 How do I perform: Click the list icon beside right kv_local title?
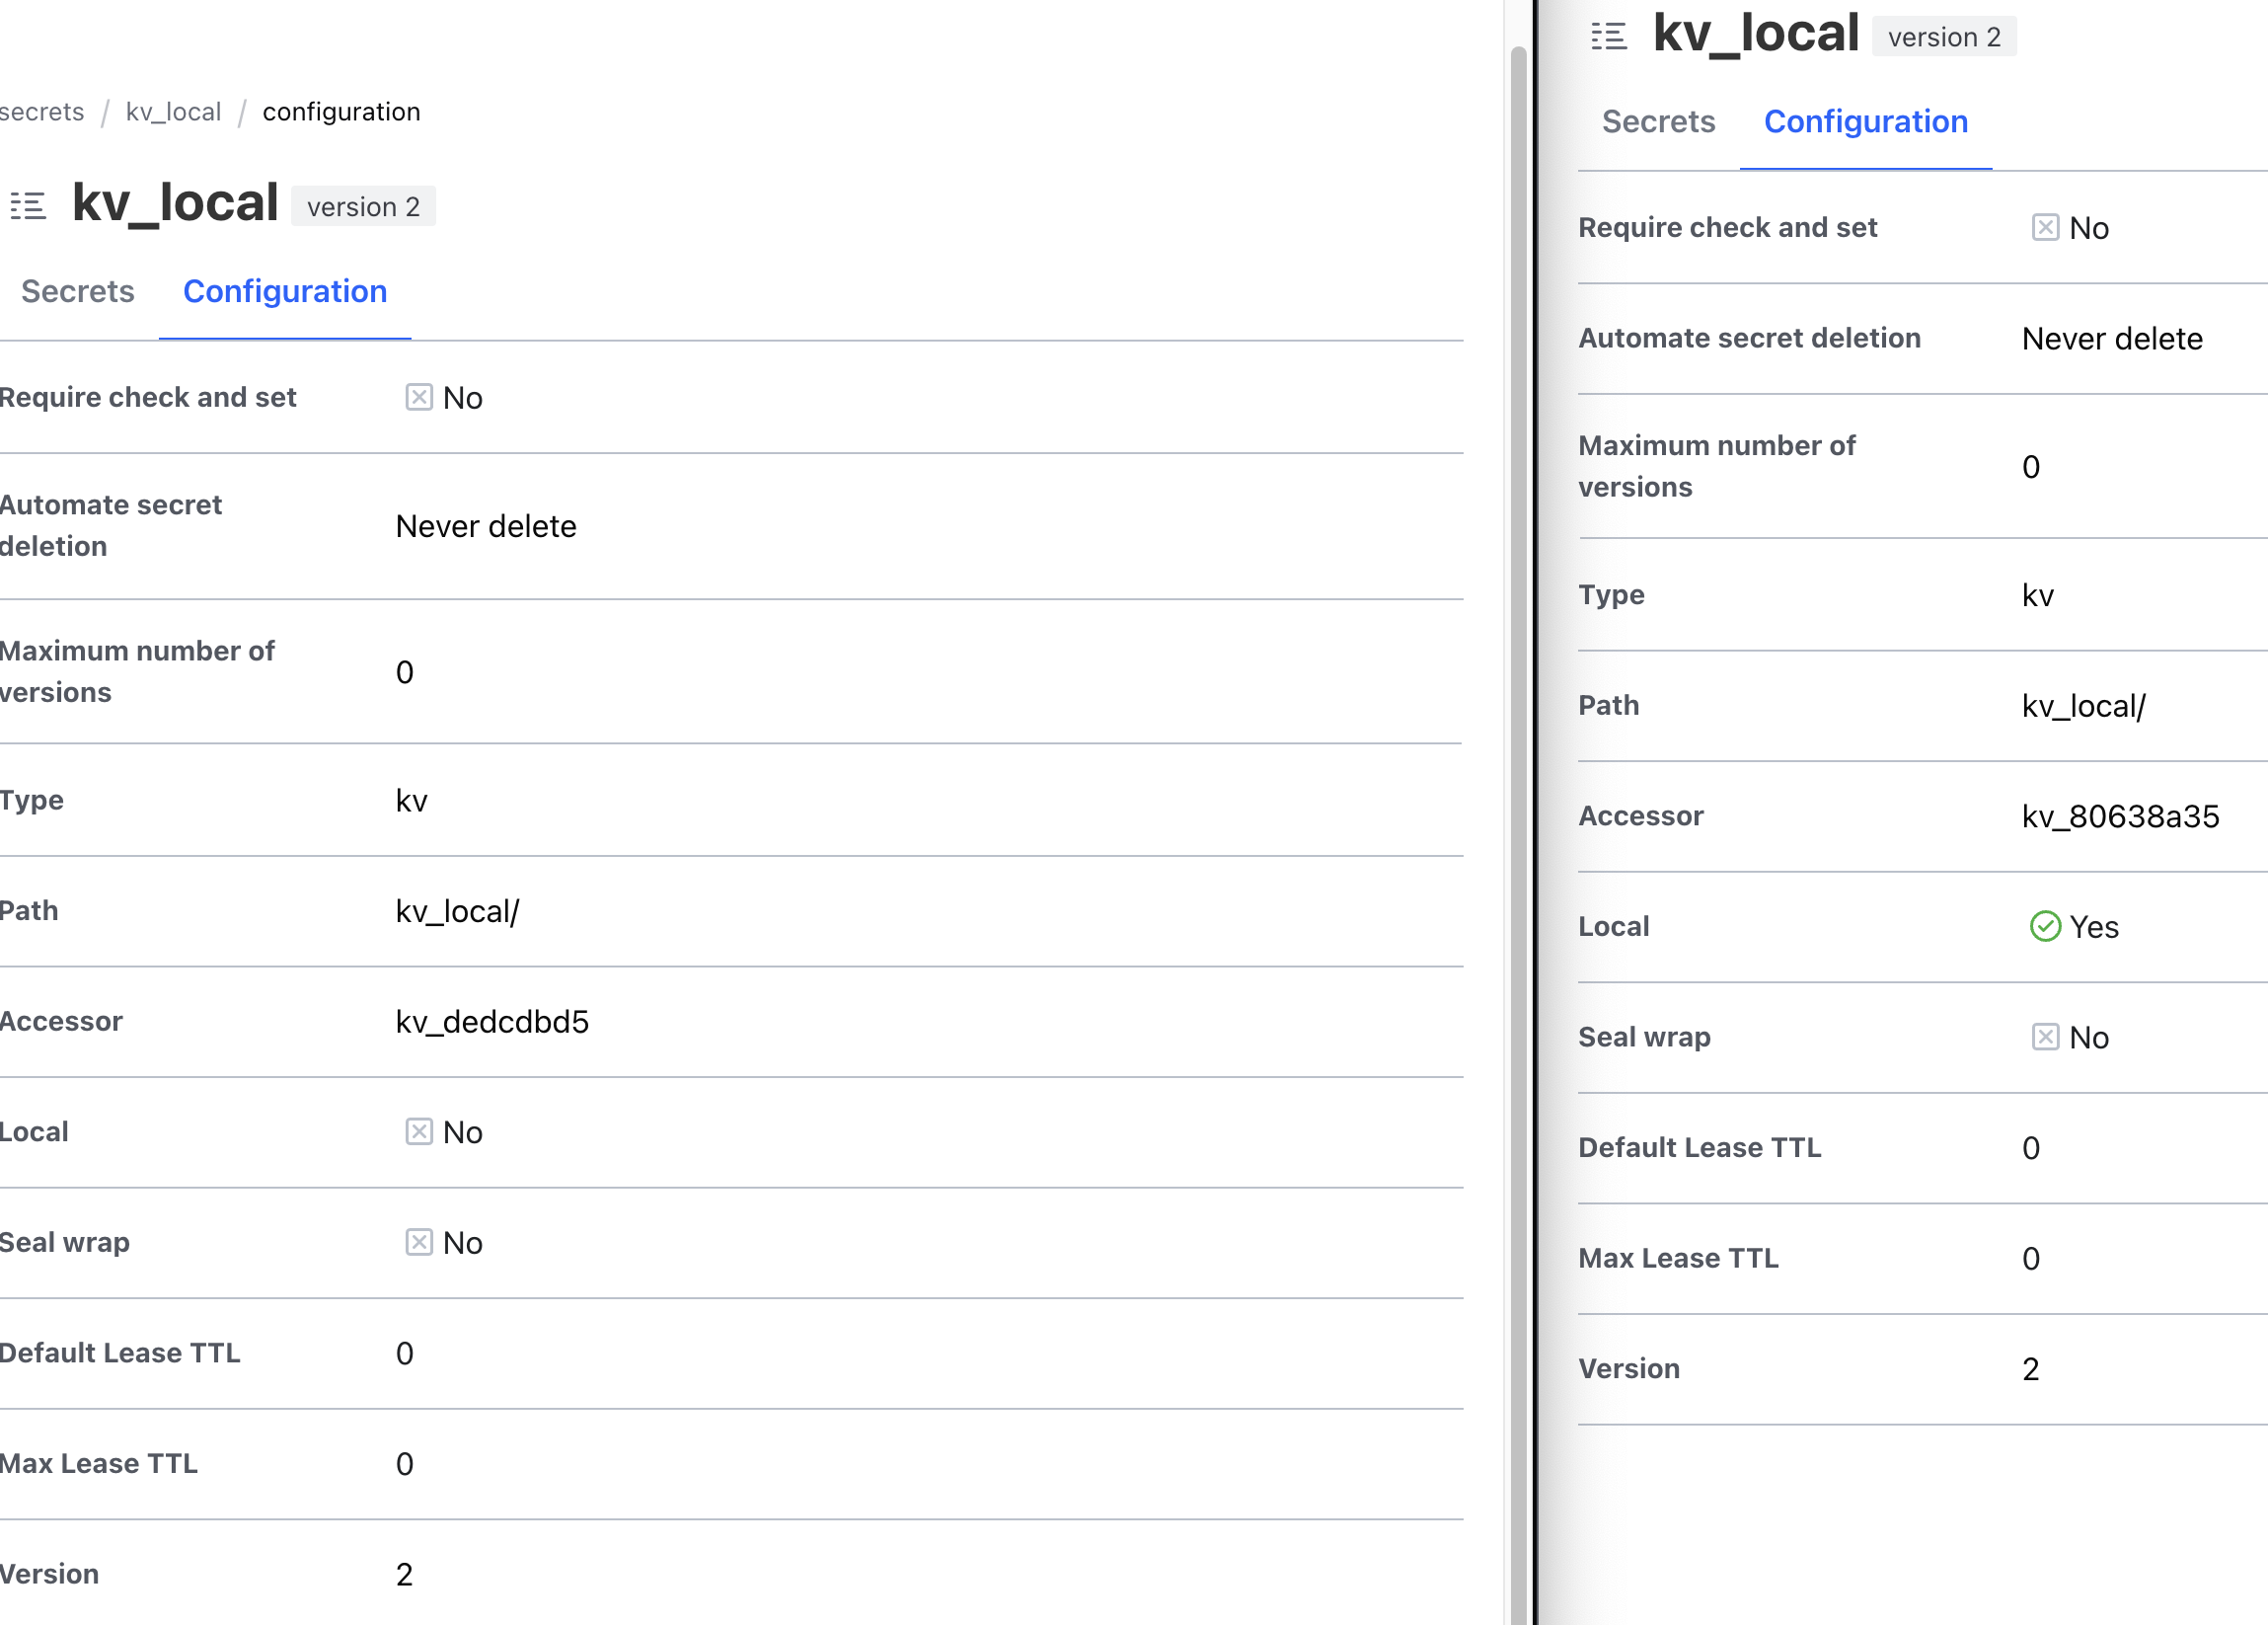pos(1608,36)
